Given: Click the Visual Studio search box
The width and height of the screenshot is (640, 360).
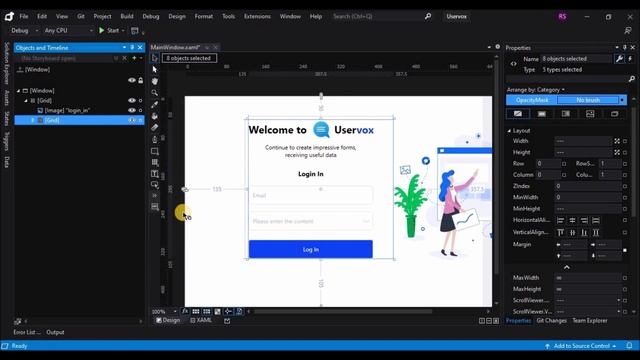Looking at the screenshot, I should click(382, 16).
